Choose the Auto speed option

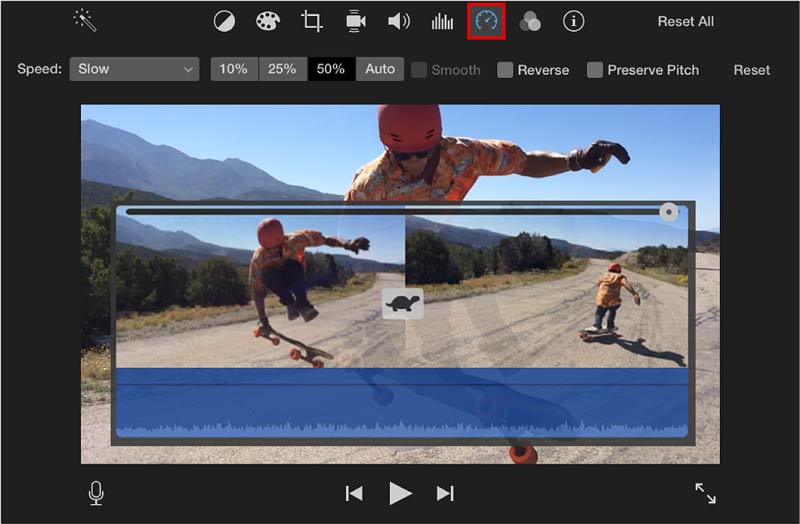[380, 69]
